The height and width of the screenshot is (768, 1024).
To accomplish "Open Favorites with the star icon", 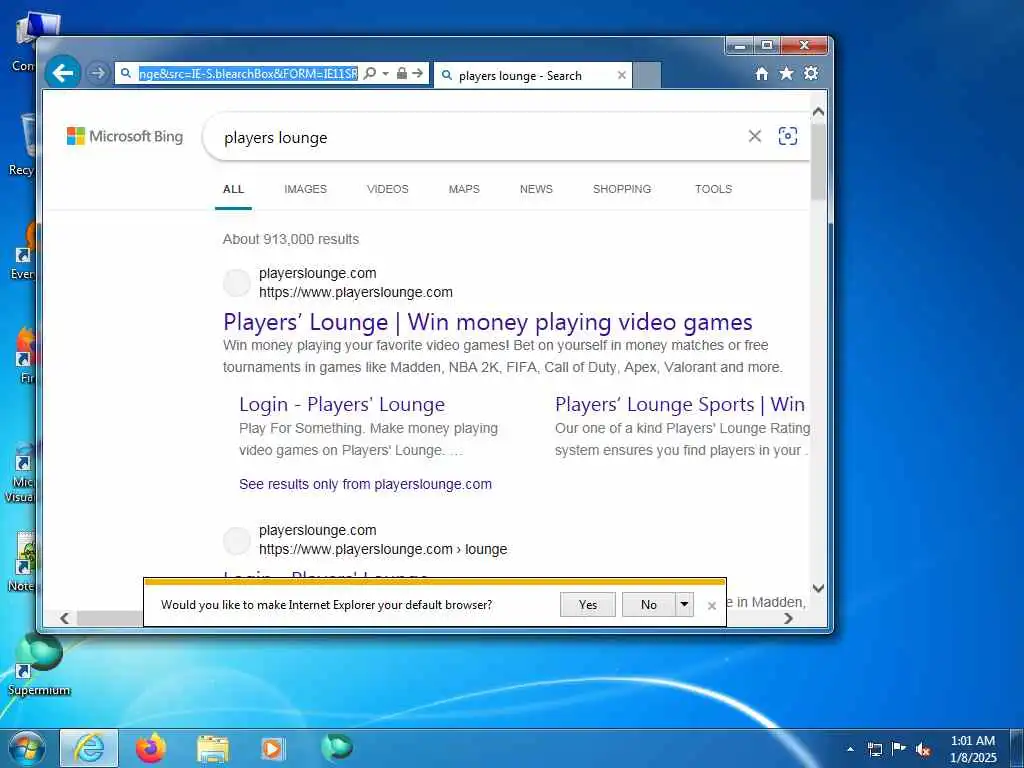I will point(786,74).
